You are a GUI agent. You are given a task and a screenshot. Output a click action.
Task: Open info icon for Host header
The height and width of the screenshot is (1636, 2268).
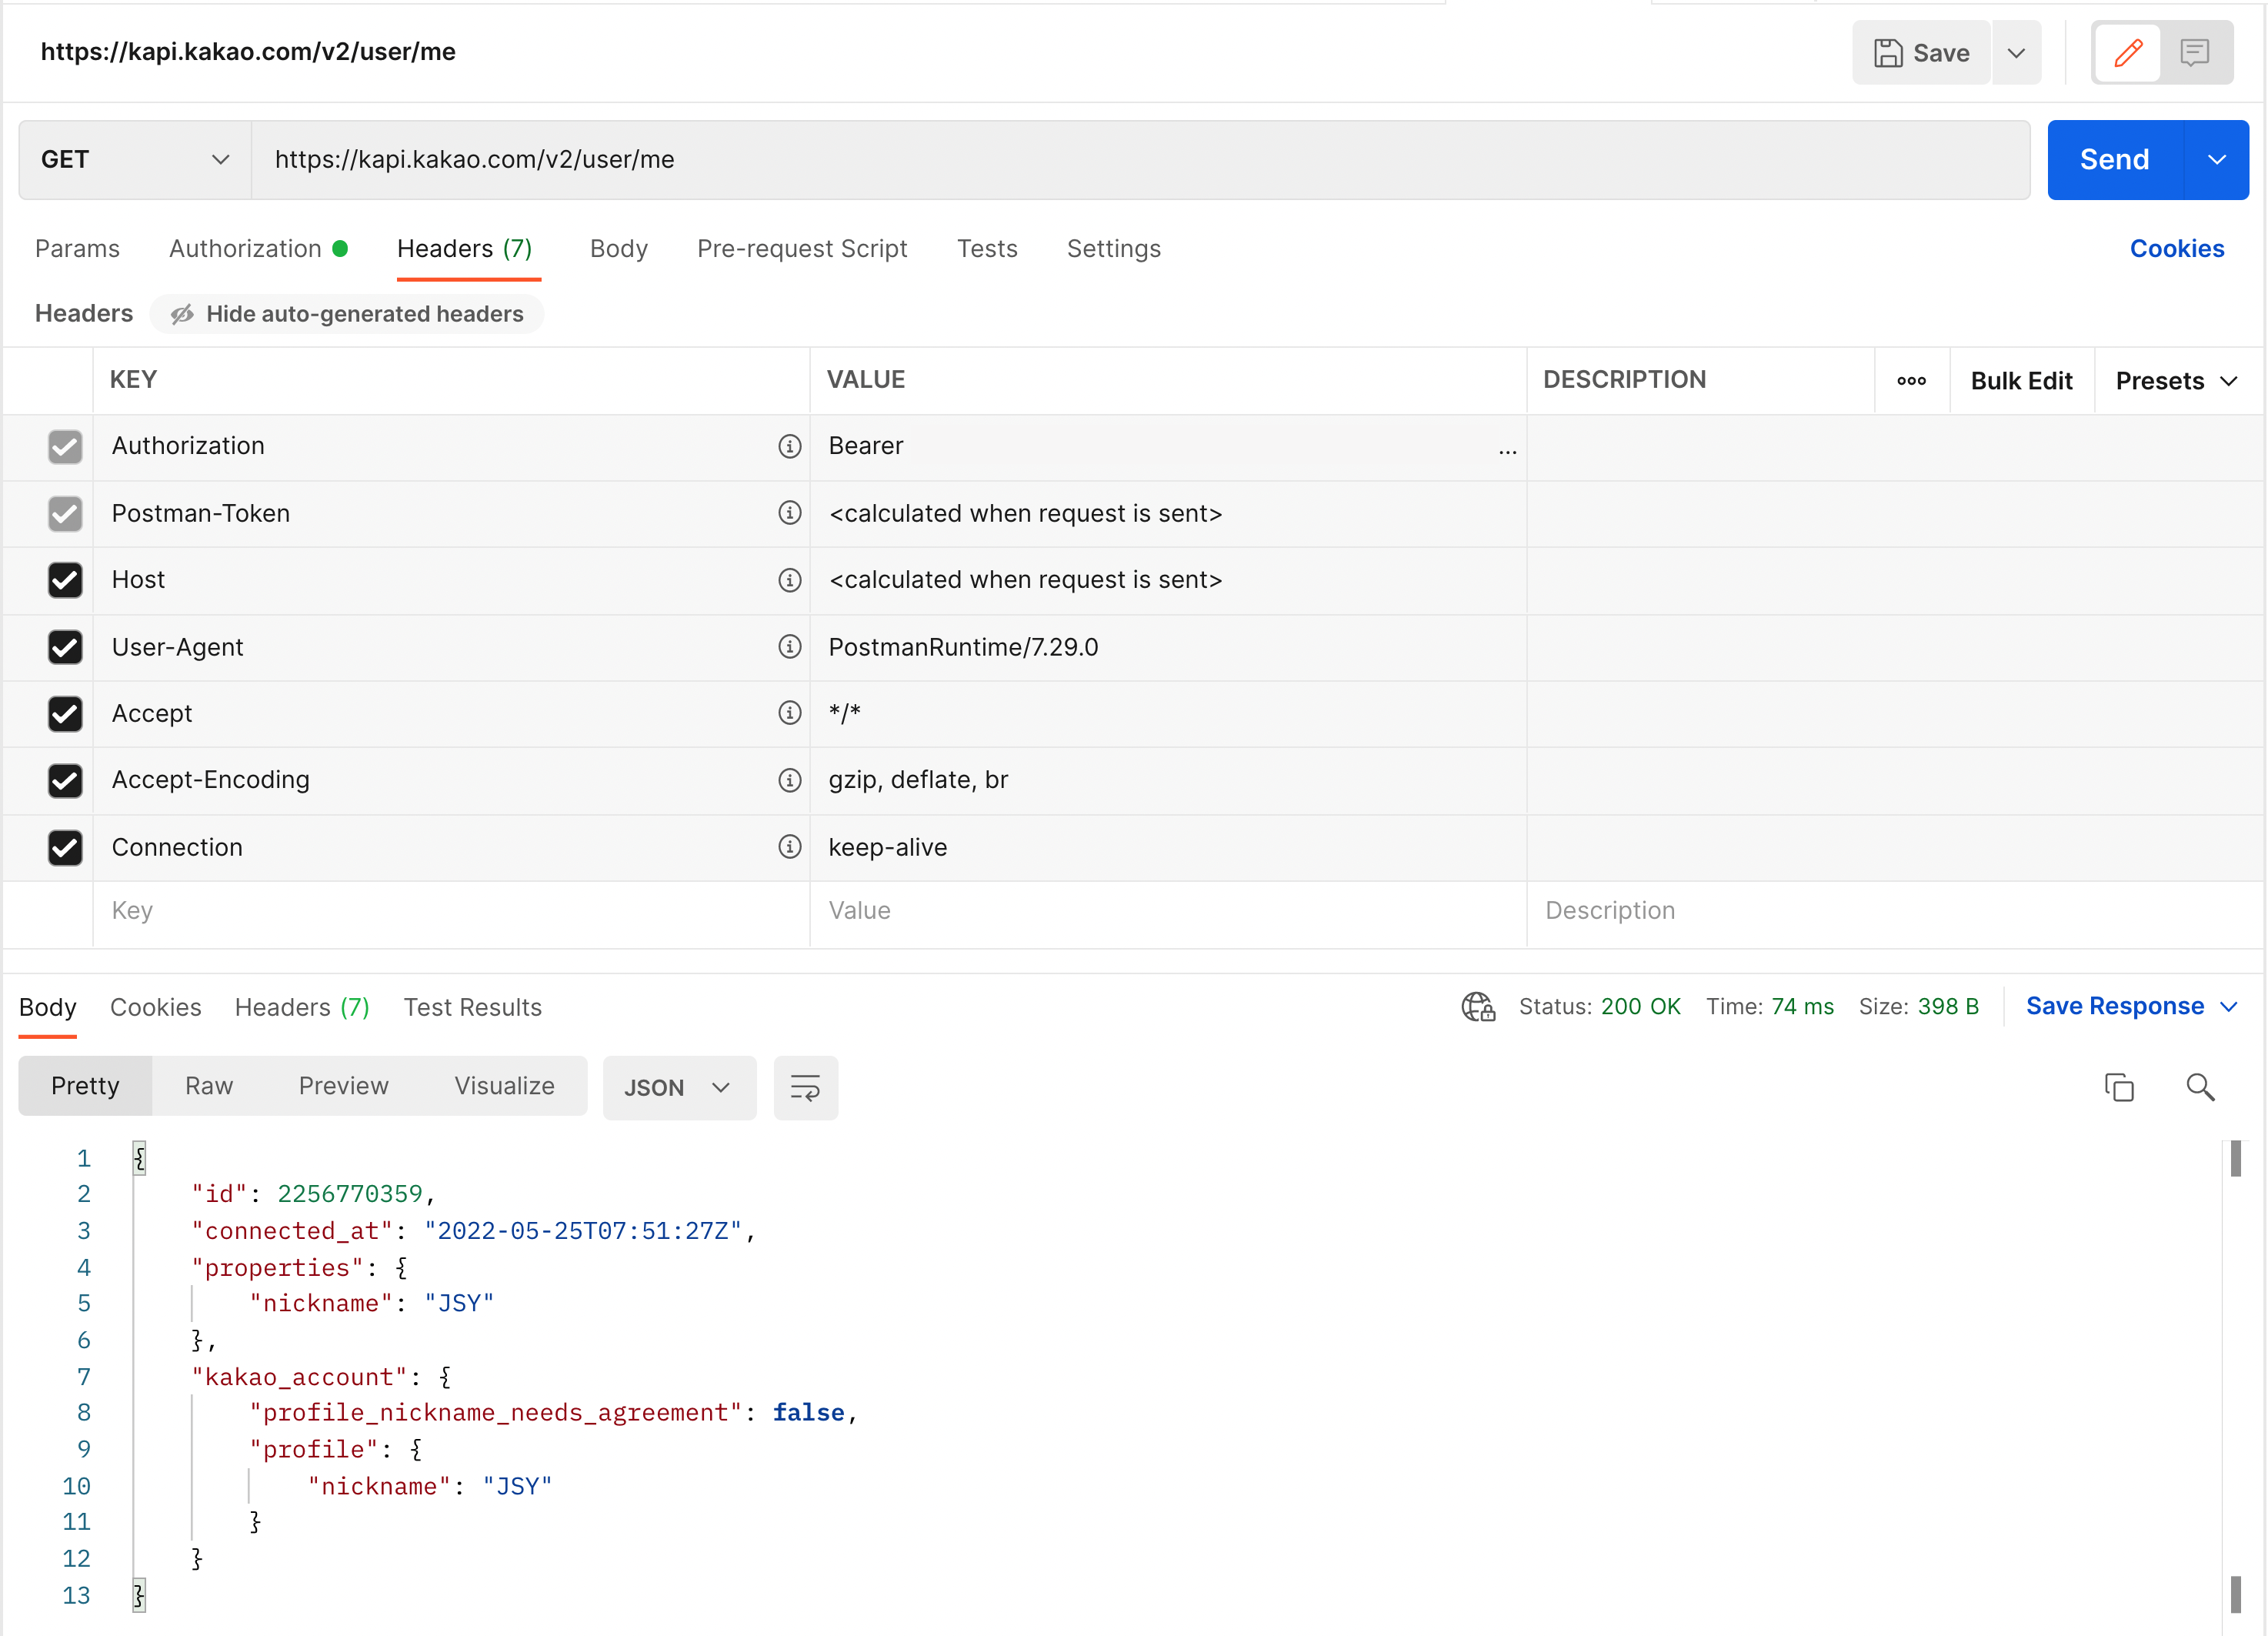click(x=789, y=580)
